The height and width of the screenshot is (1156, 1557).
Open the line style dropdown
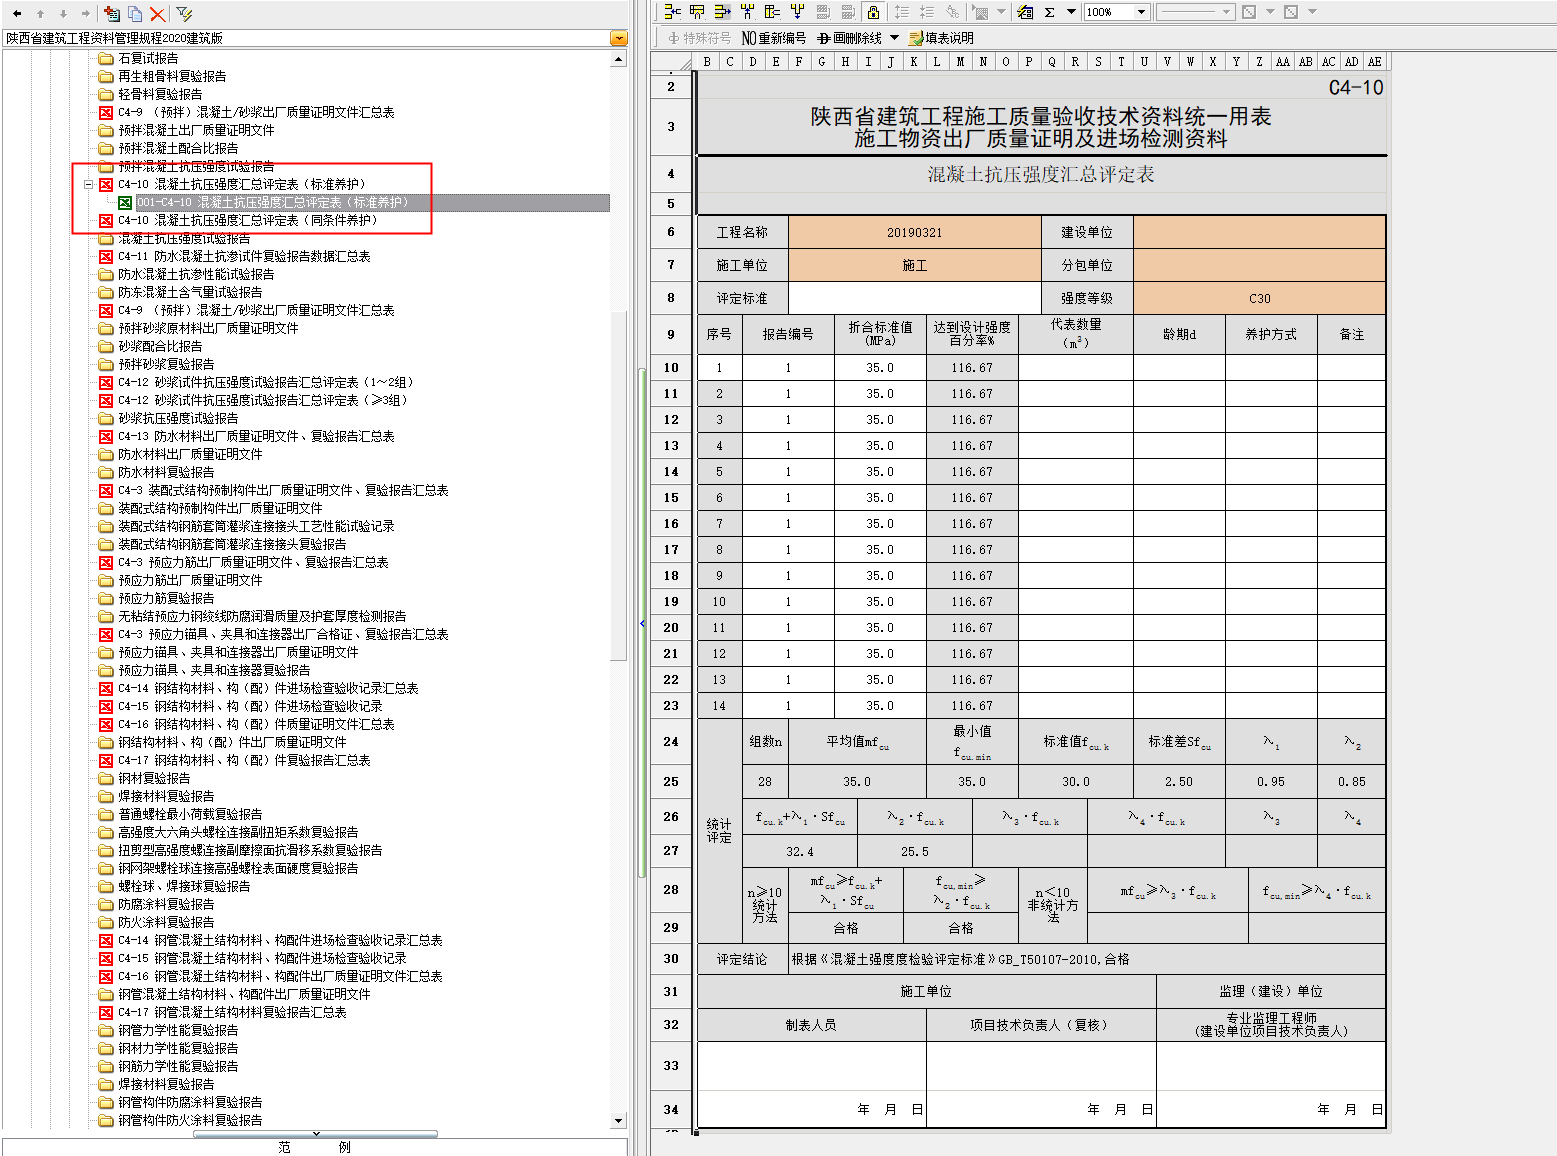pyautogui.click(x=1227, y=12)
